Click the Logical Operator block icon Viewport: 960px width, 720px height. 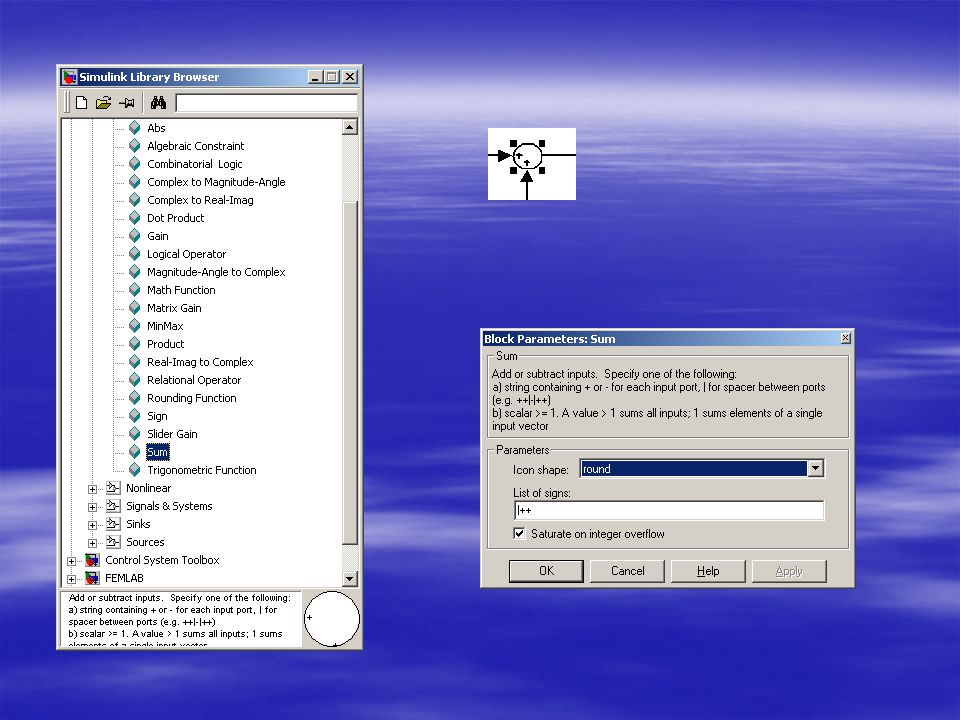point(135,253)
